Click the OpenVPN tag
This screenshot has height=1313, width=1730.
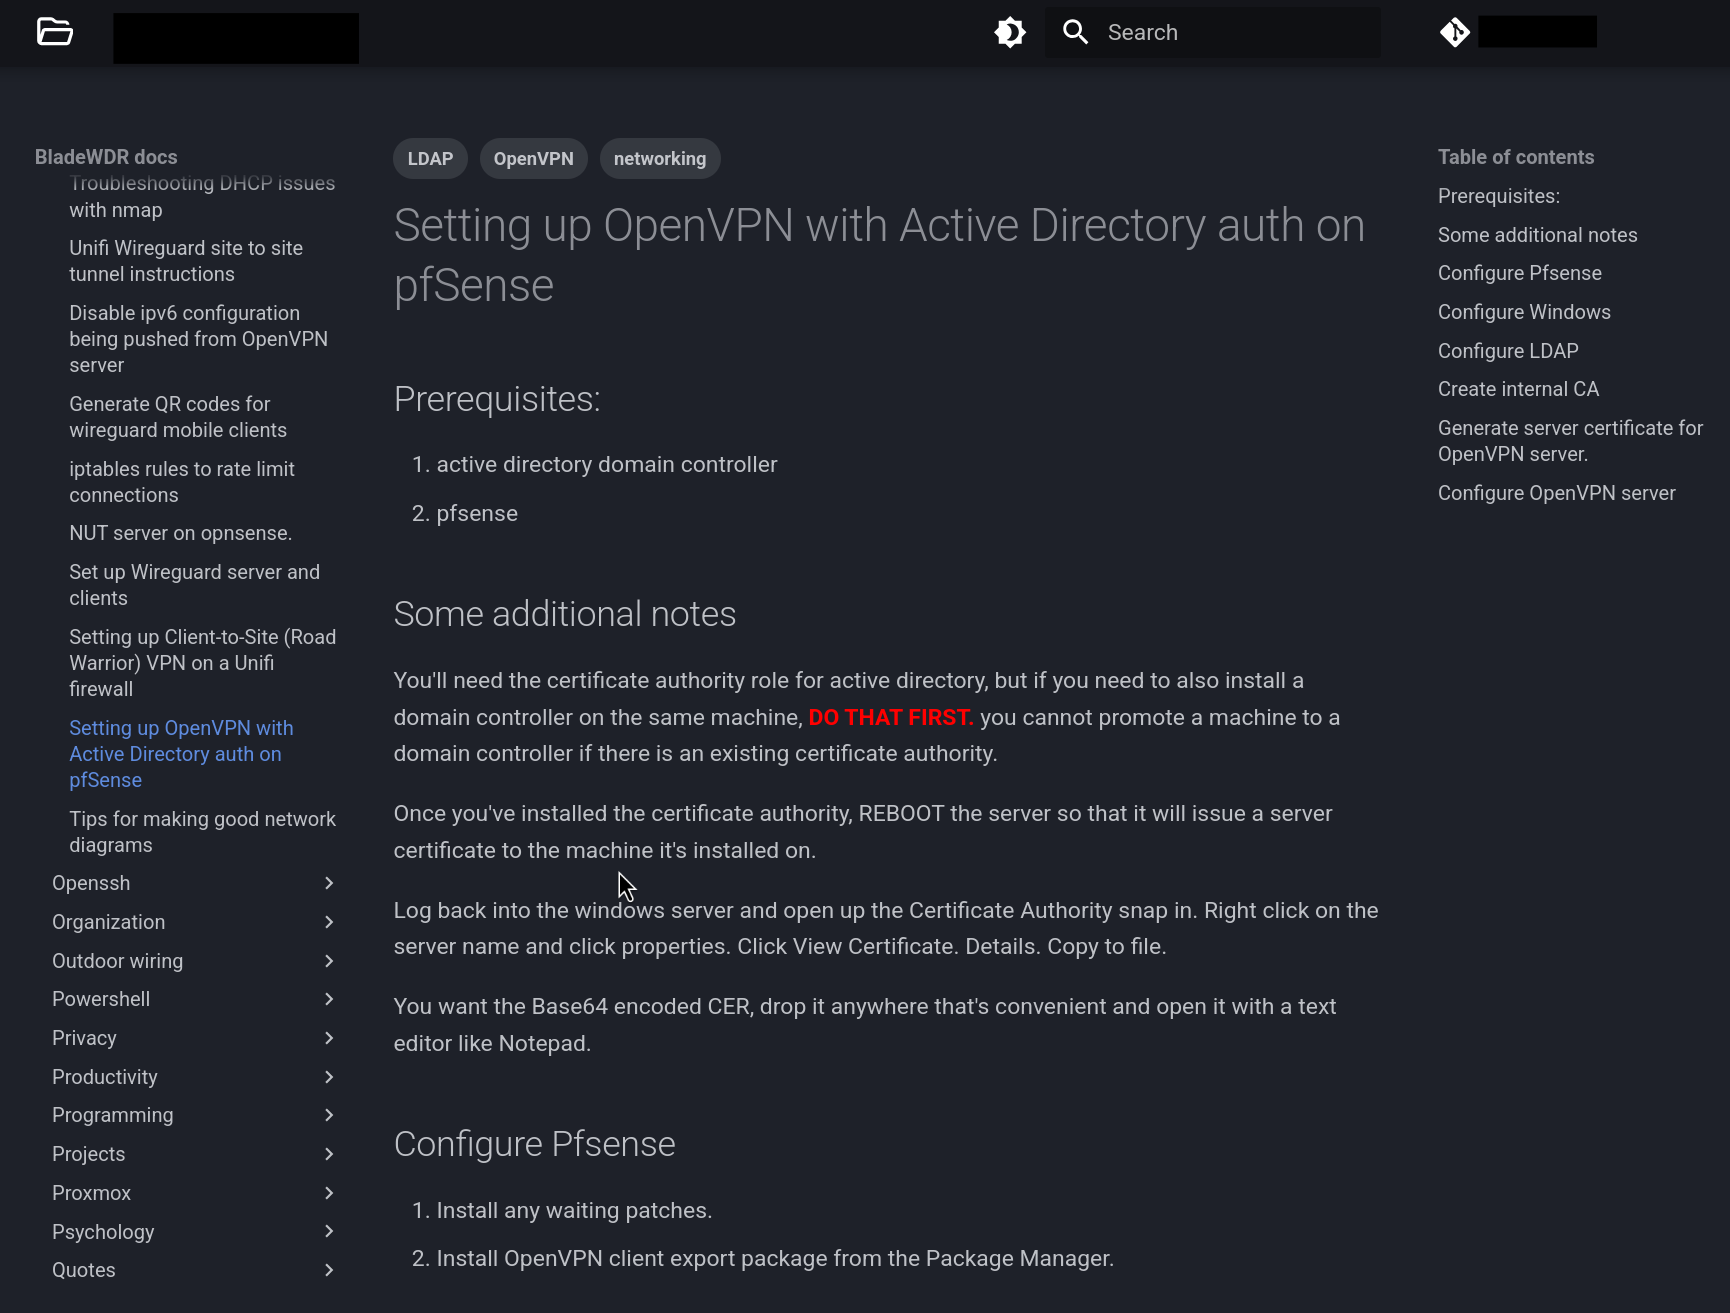point(533,158)
